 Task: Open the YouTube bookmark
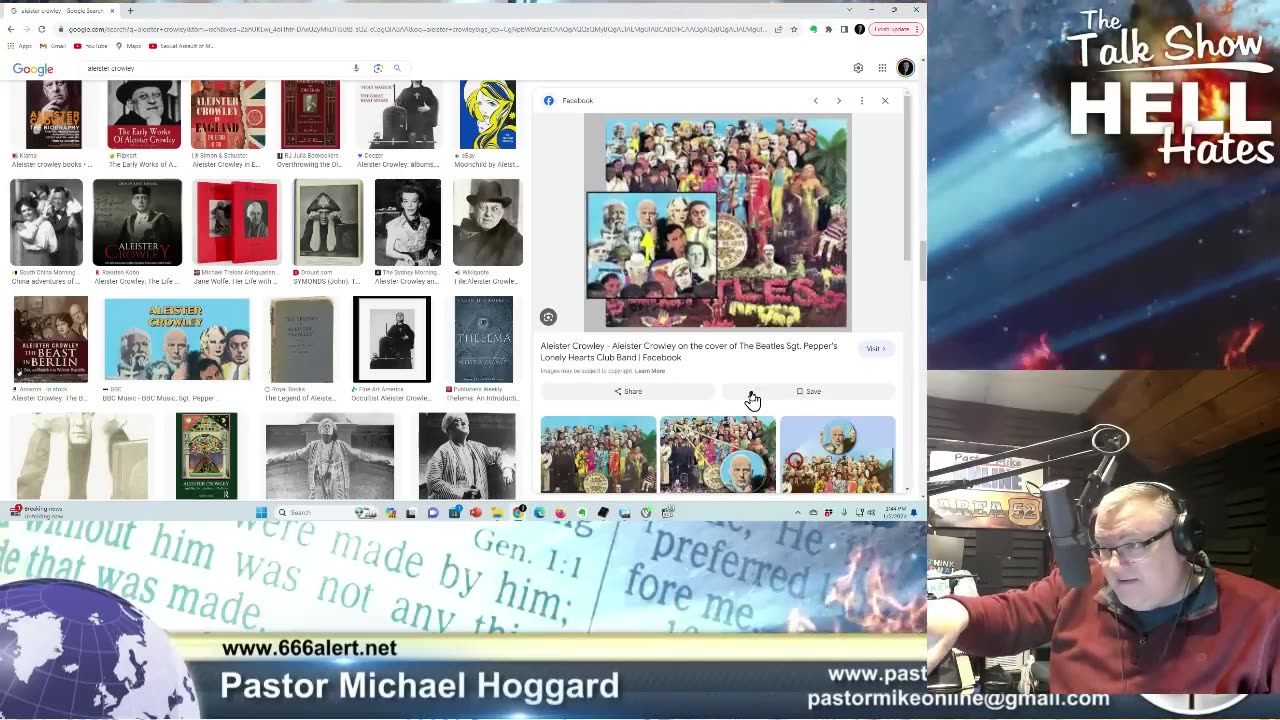[91, 46]
